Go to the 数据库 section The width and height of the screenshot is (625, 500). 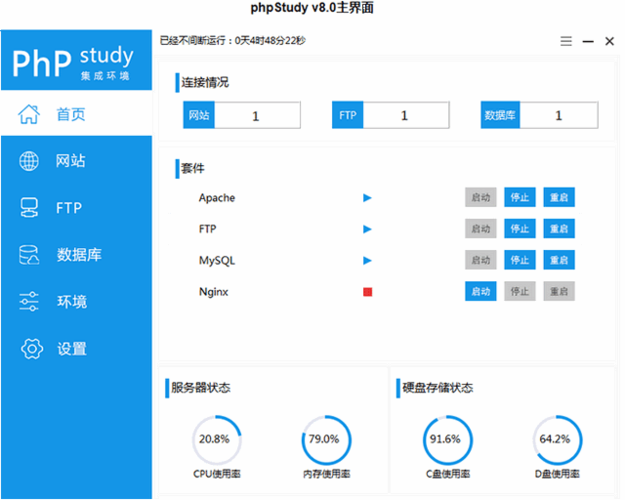click(77, 255)
